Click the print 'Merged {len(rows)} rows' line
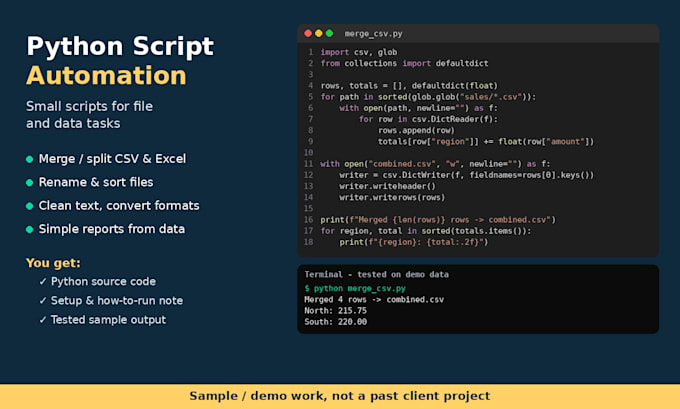 438,219
